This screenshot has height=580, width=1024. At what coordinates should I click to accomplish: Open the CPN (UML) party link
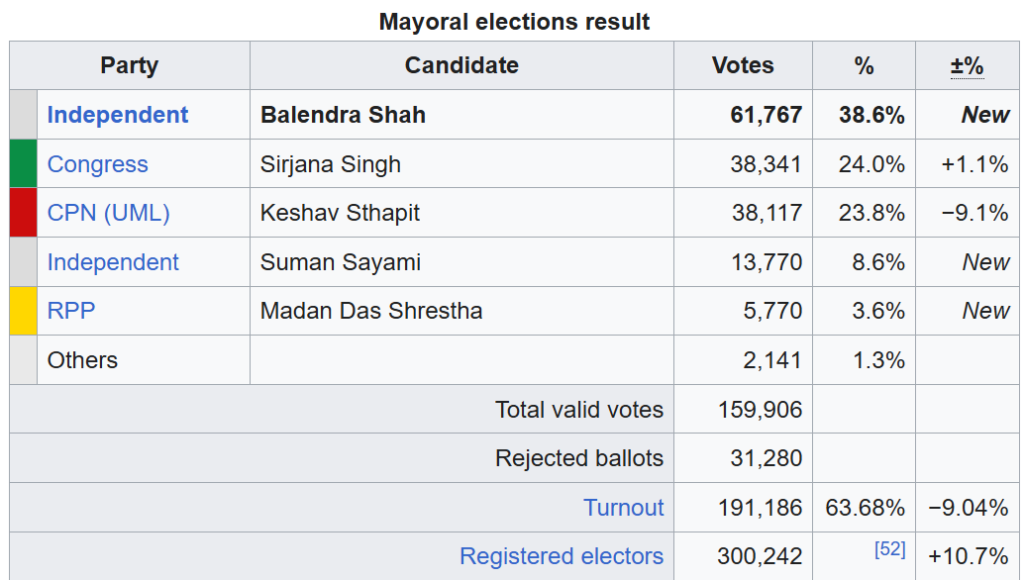pos(108,213)
